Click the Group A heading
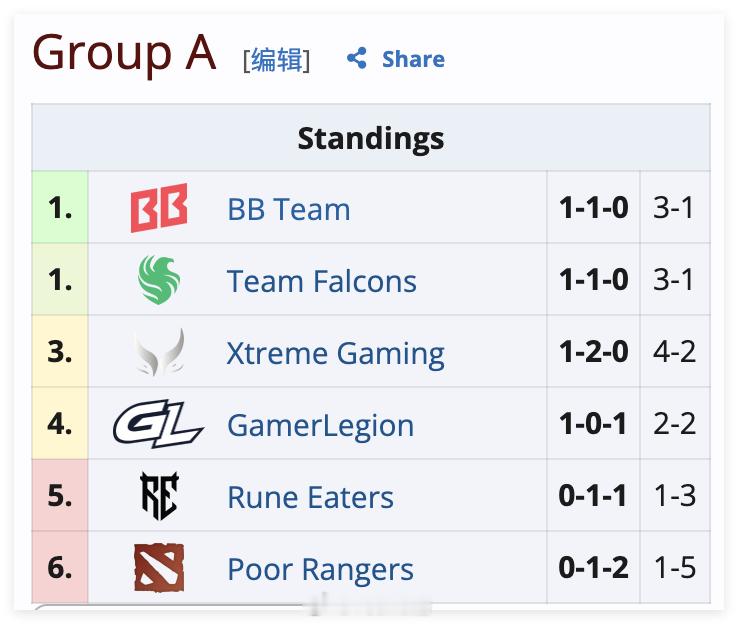Image resolution: width=738 pixels, height=624 pixels. 124,53
